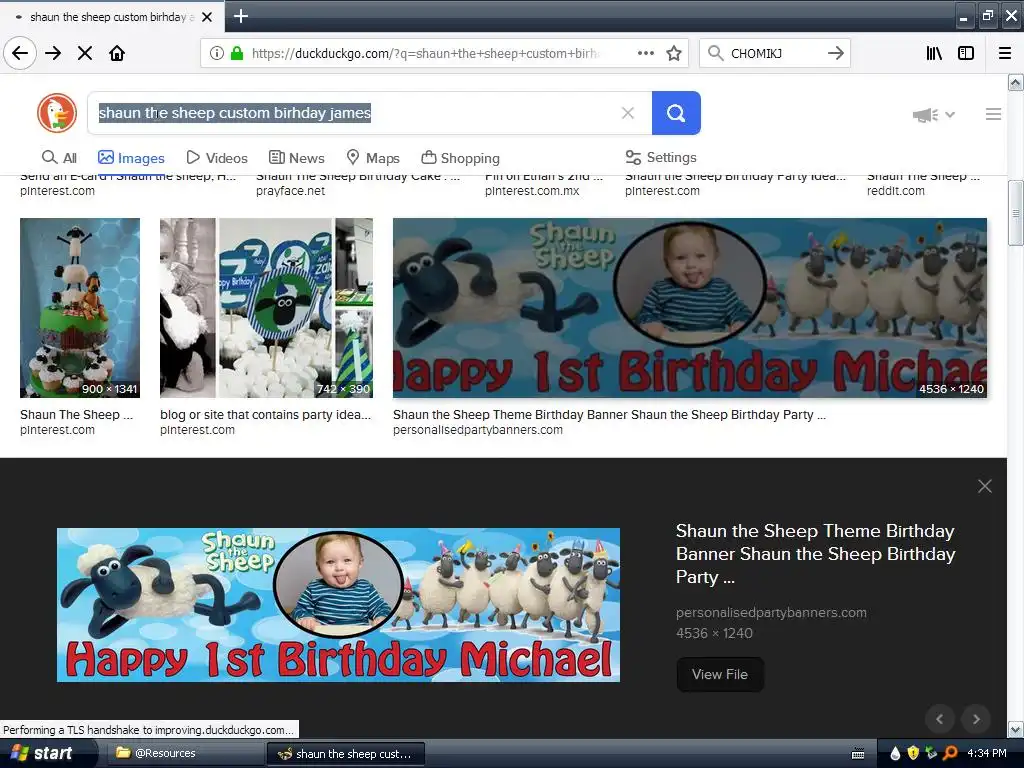Clear the DuckDuckGo search query
Image resolution: width=1024 pixels, height=768 pixels.
tap(628, 113)
